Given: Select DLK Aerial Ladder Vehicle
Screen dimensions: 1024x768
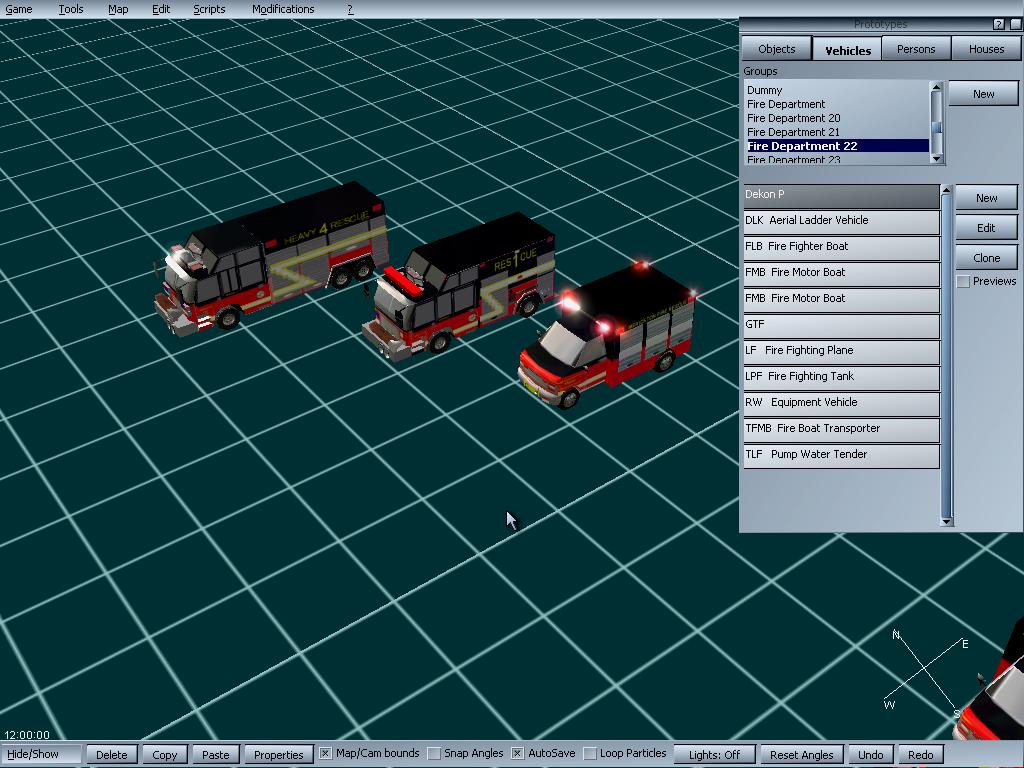Looking at the screenshot, I should (x=841, y=221).
